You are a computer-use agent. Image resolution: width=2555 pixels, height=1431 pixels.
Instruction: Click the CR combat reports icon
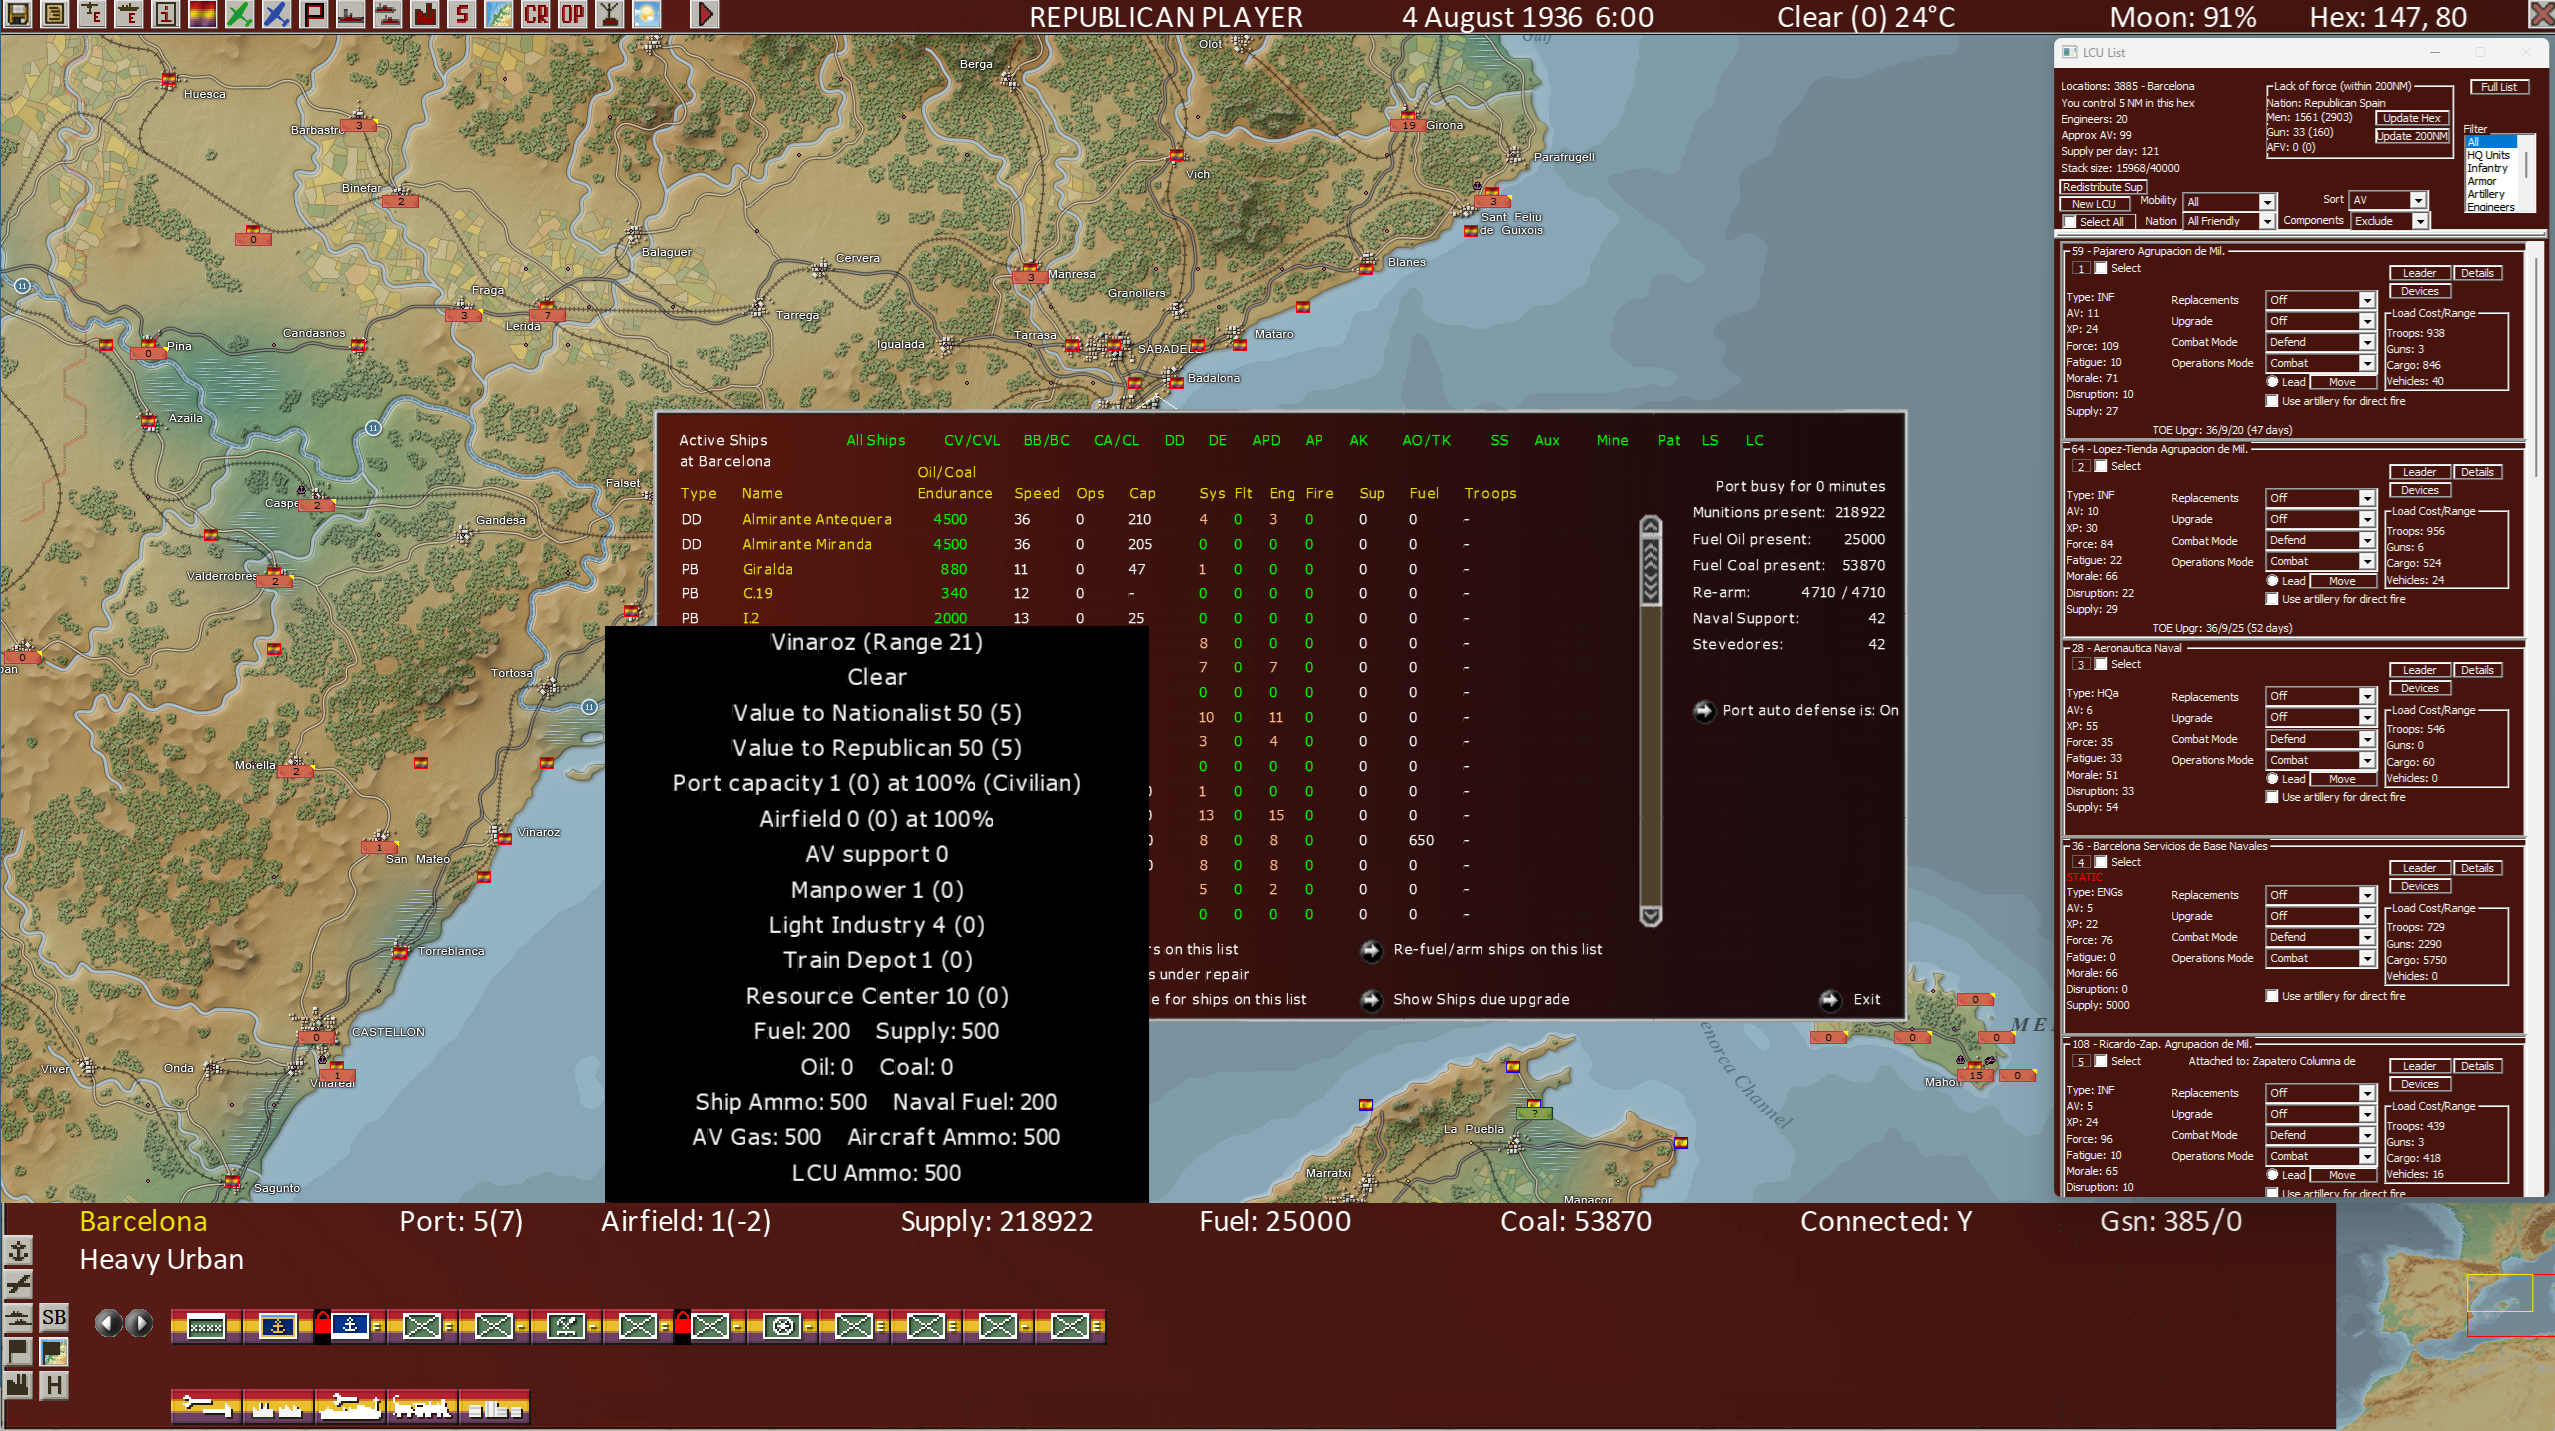[x=536, y=14]
